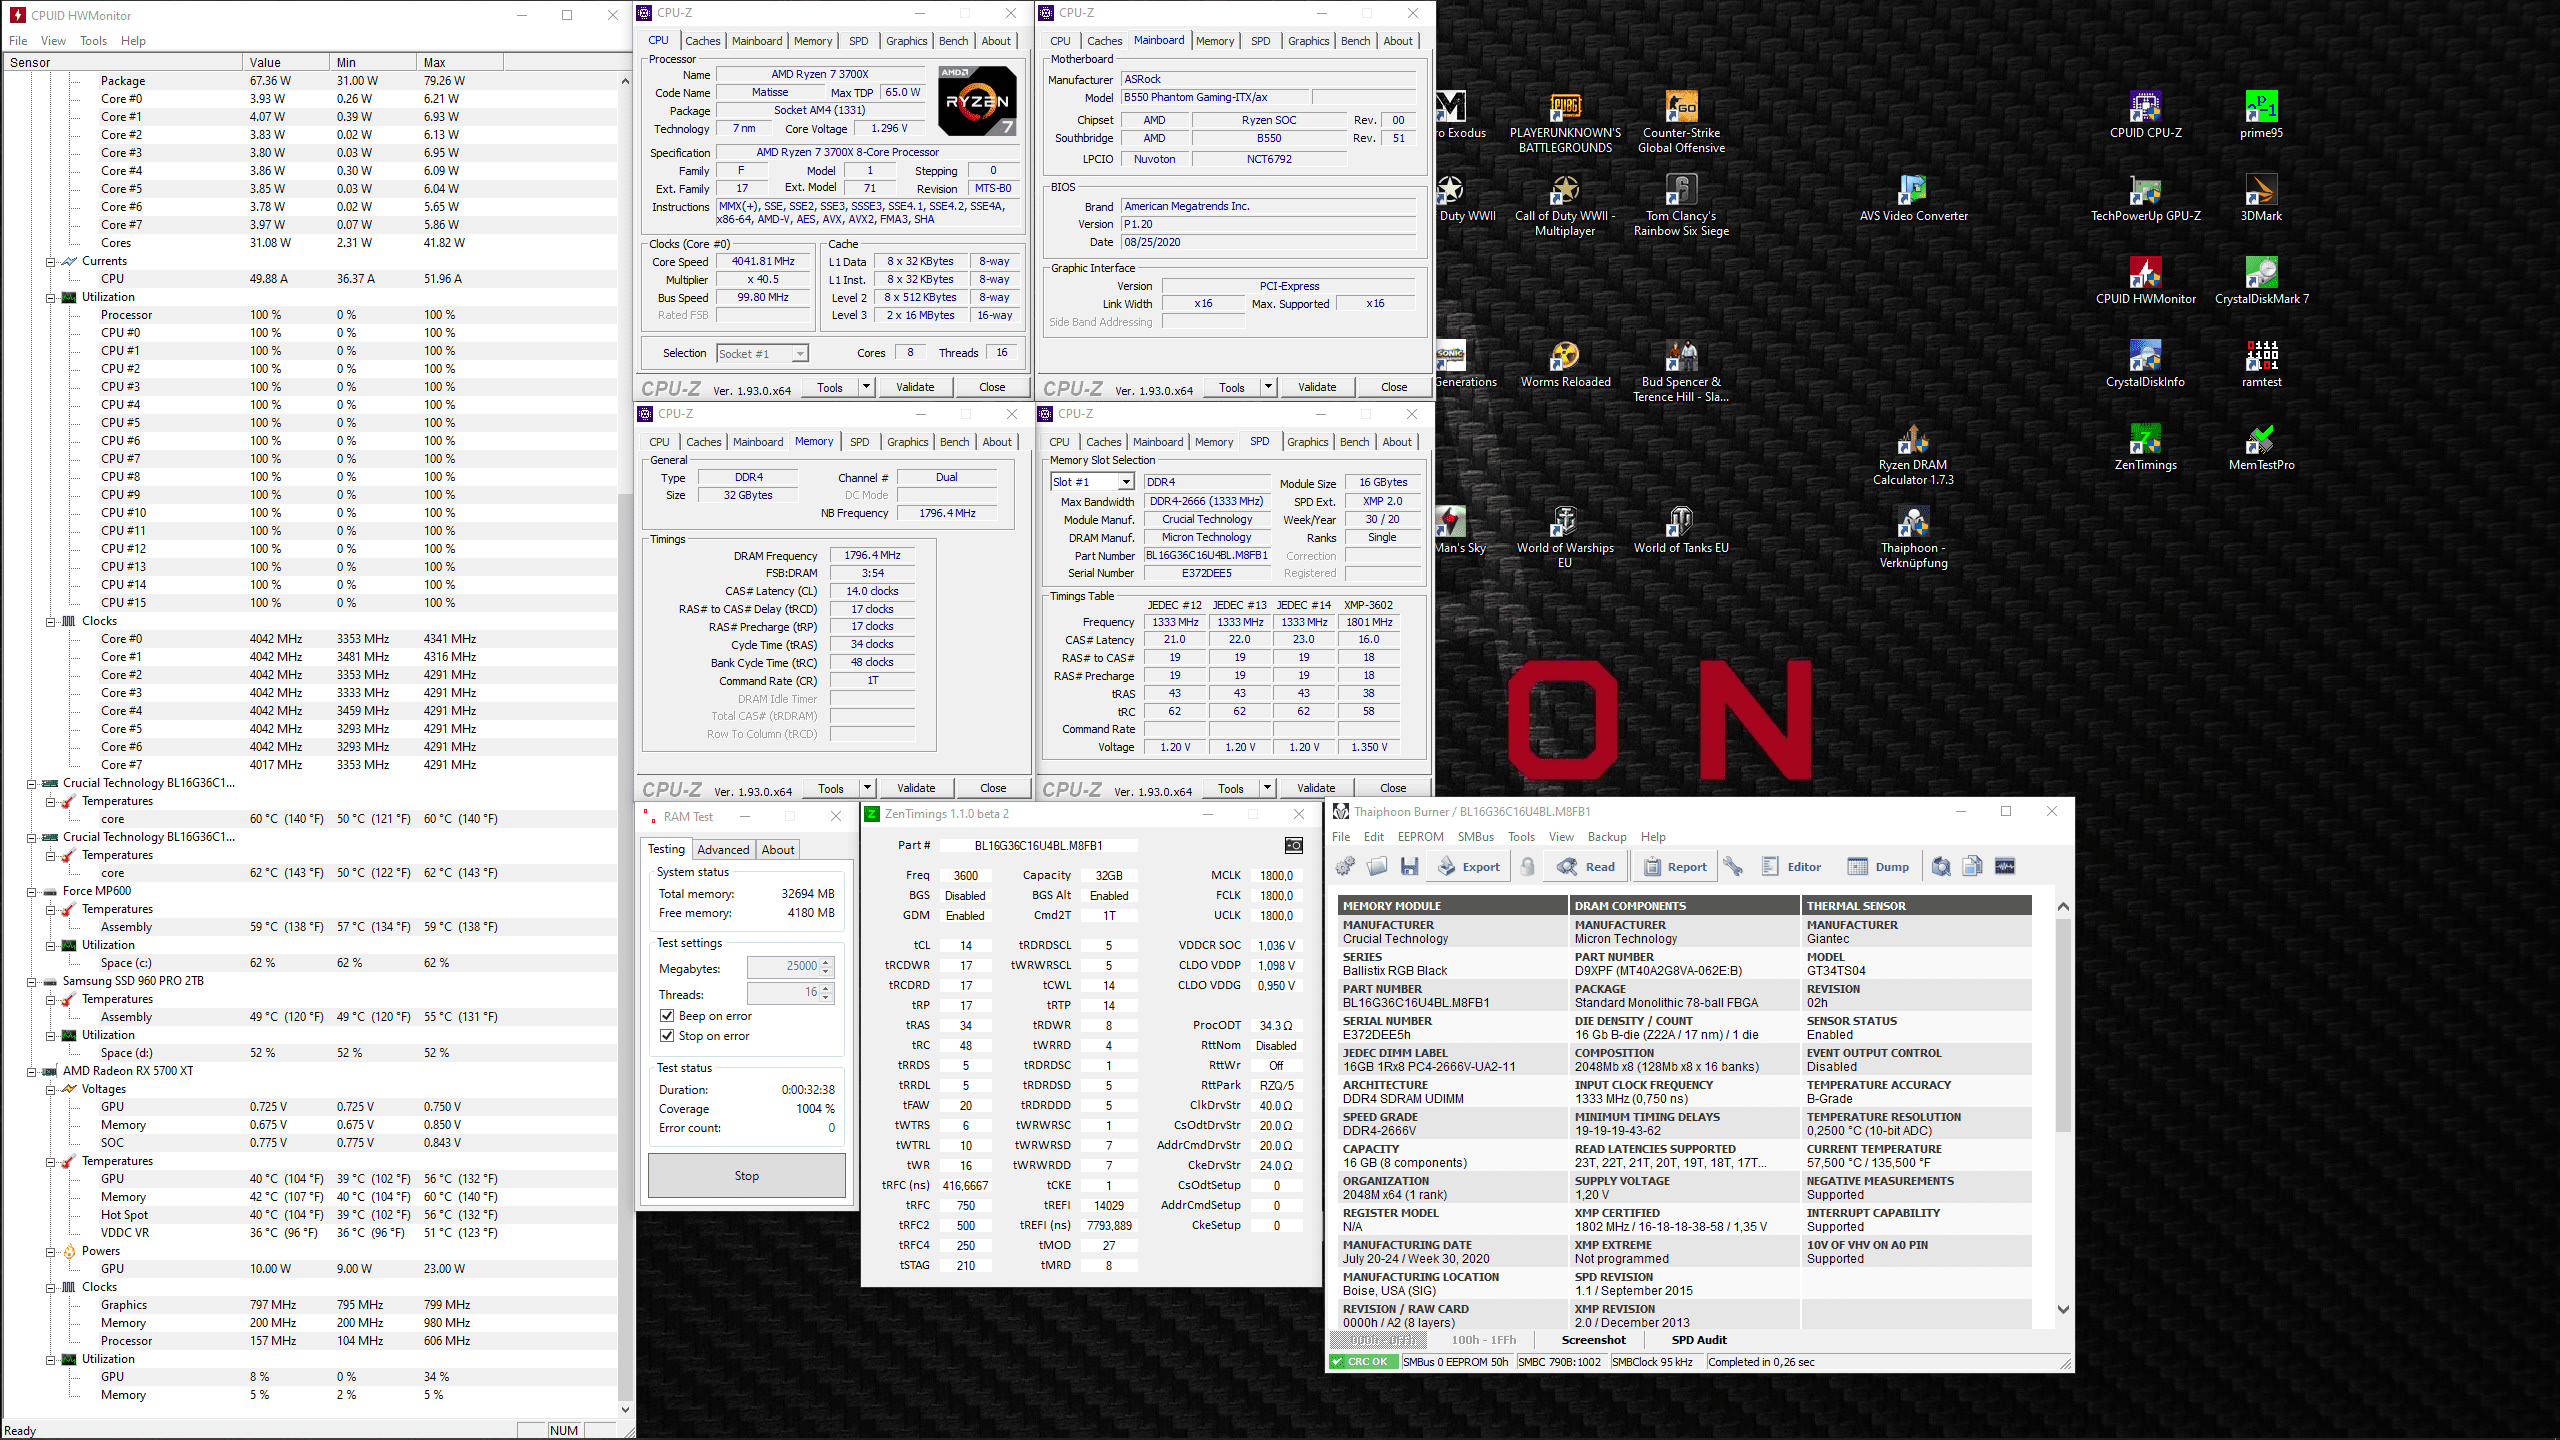The image size is (2560, 1440).
Task: Select the 100h - 1FFh page tab
Action: click(x=1484, y=1340)
